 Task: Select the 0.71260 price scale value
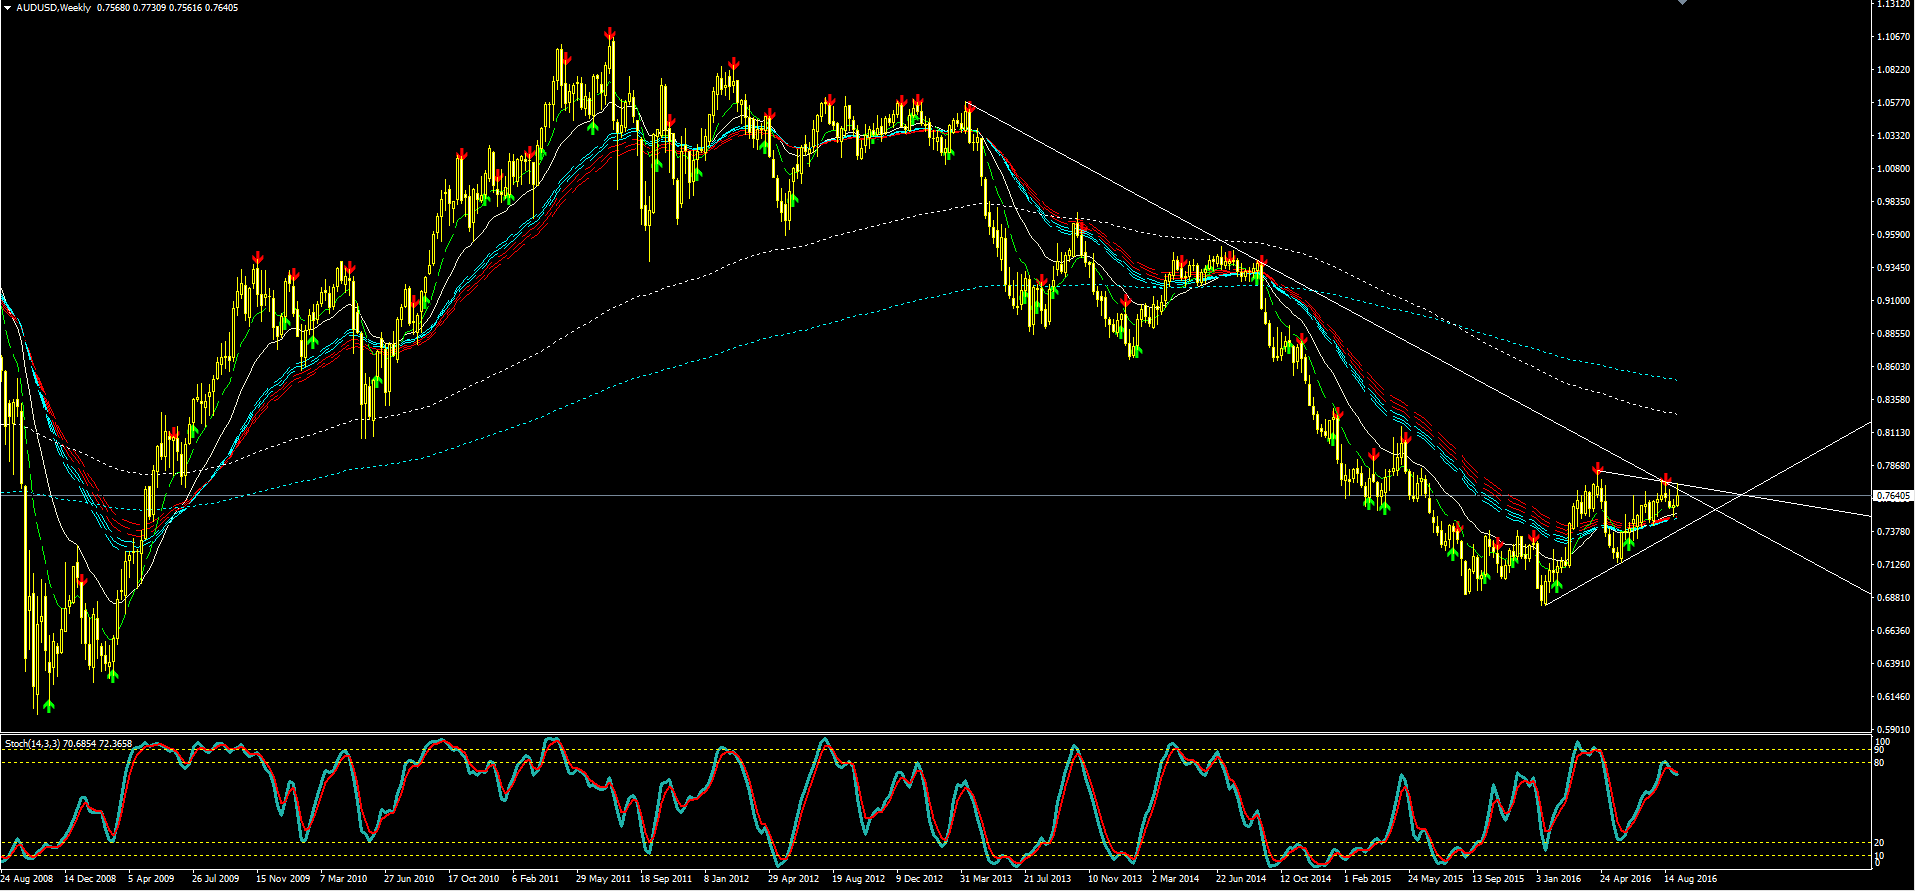pyautogui.click(x=1894, y=565)
